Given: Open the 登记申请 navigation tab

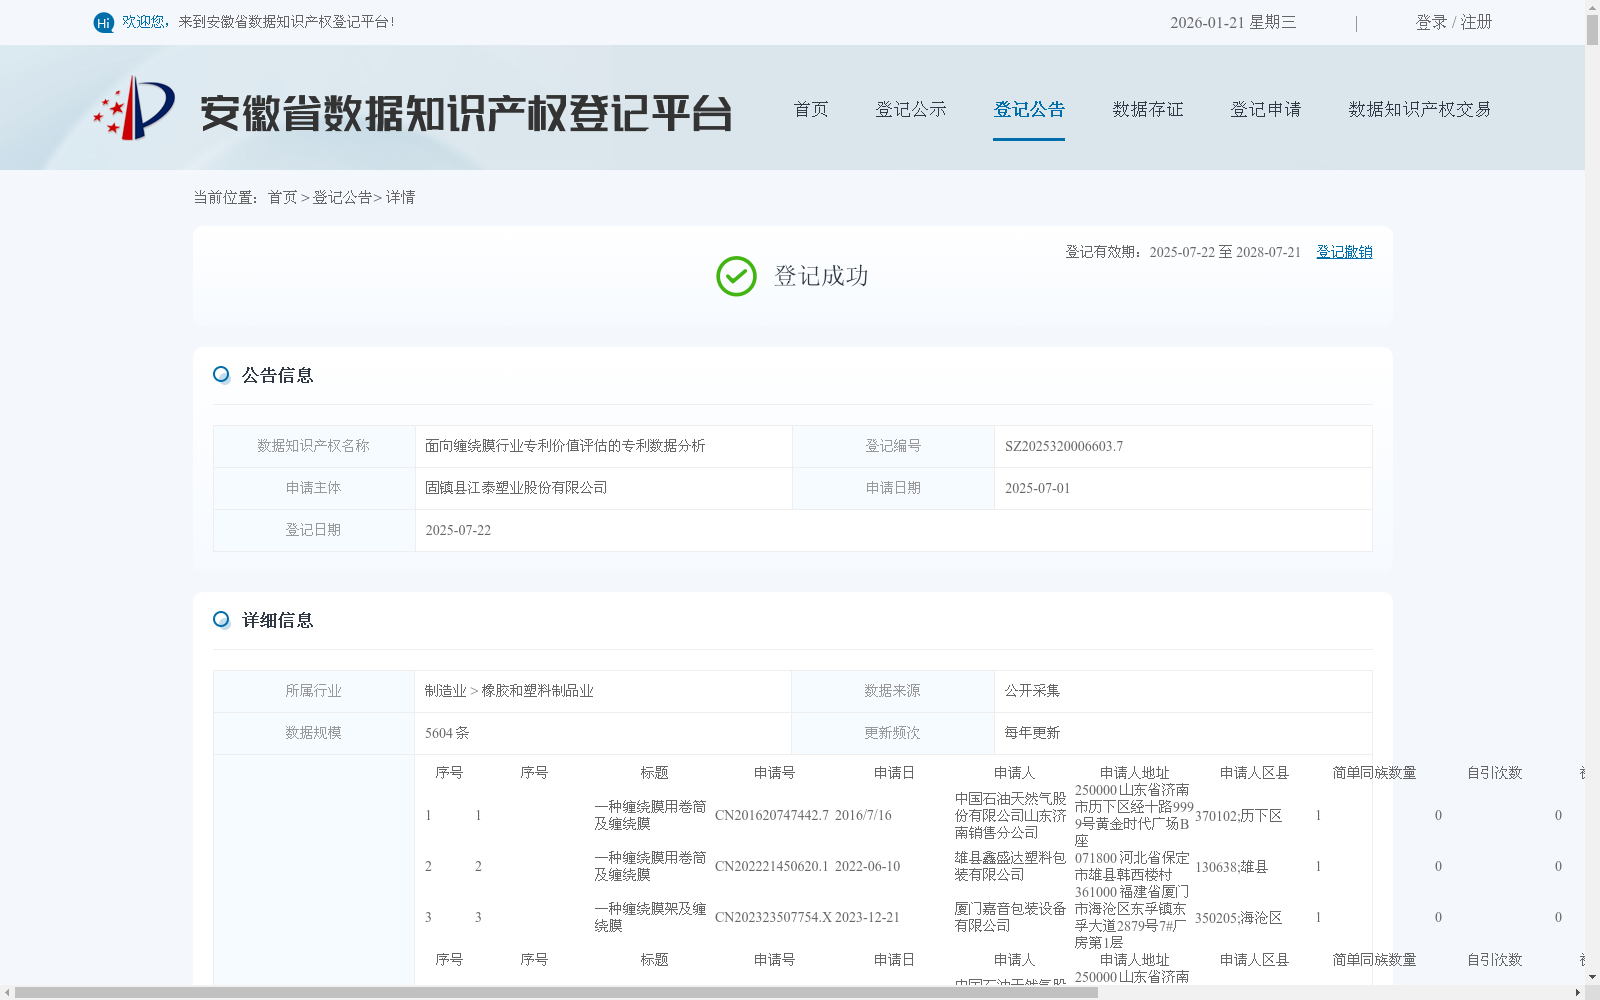Looking at the screenshot, I should (x=1266, y=109).
